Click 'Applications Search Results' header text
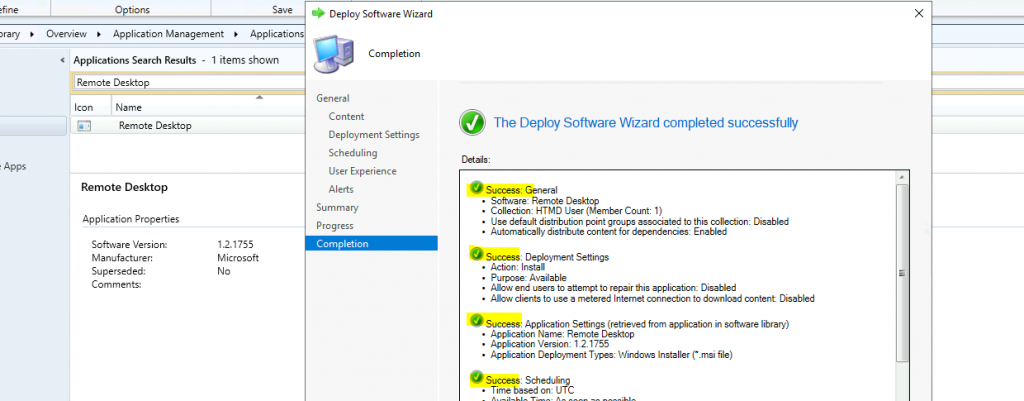Image resolution: width=1024 pixels, height=401 pixels. [135, 60]
